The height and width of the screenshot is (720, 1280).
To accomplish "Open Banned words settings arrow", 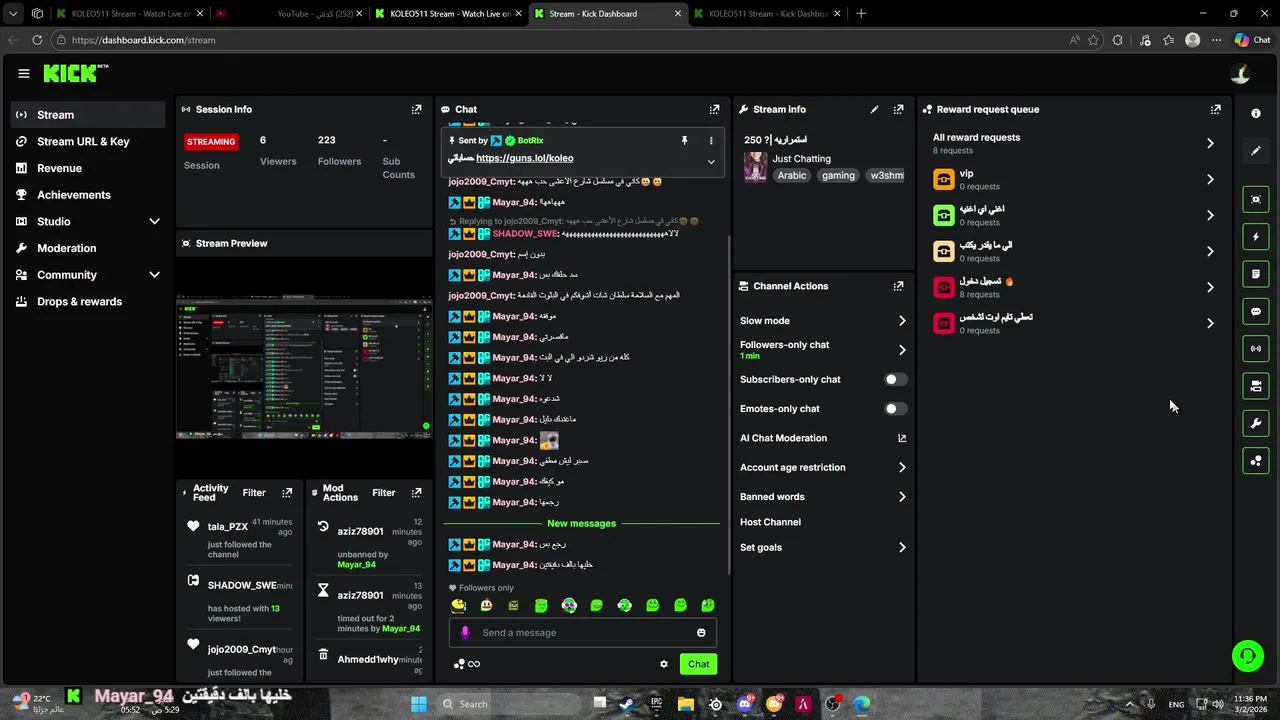I will pos(902,497).
